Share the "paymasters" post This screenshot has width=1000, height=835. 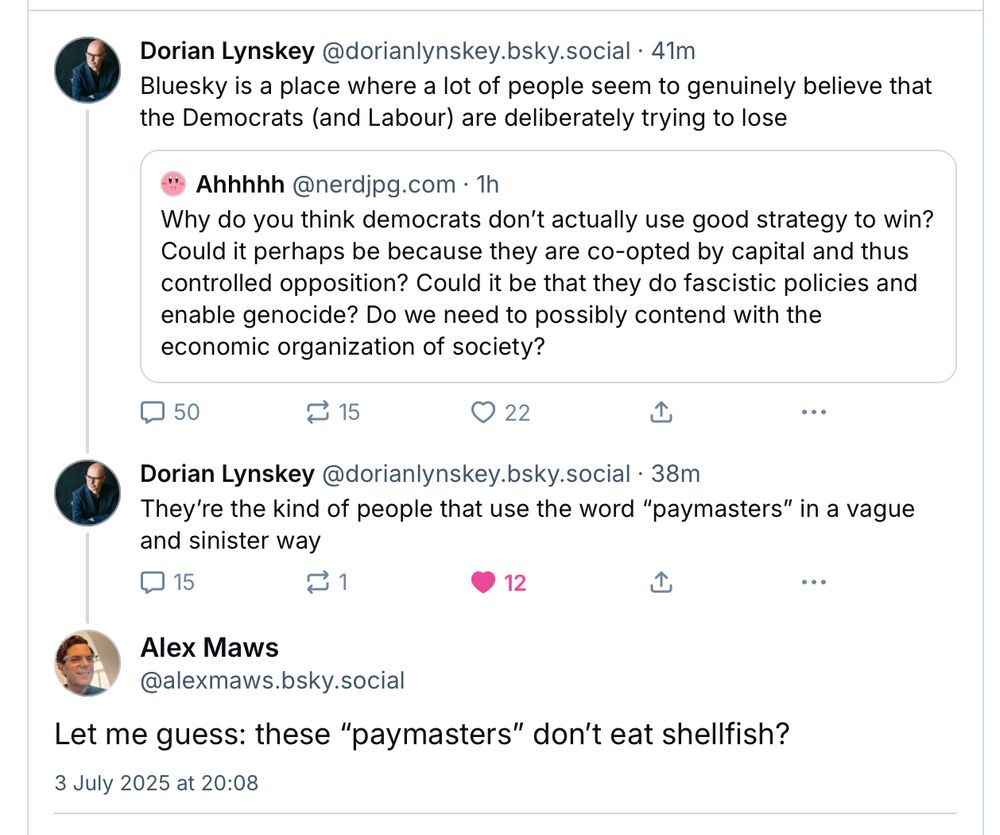coord(661,581)
